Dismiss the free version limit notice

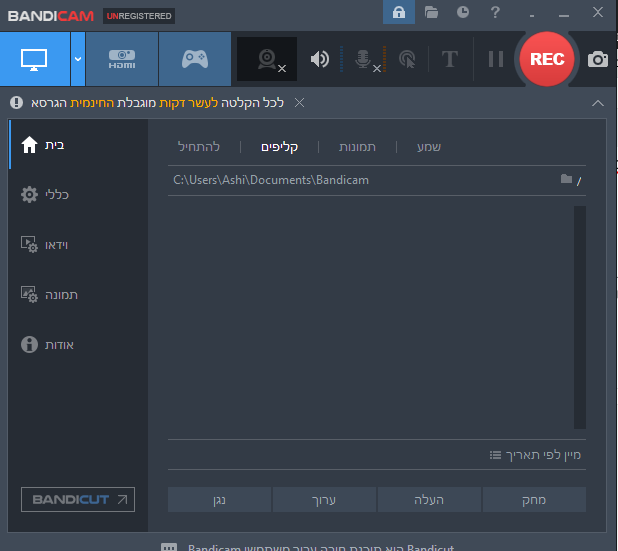point(300,103)
